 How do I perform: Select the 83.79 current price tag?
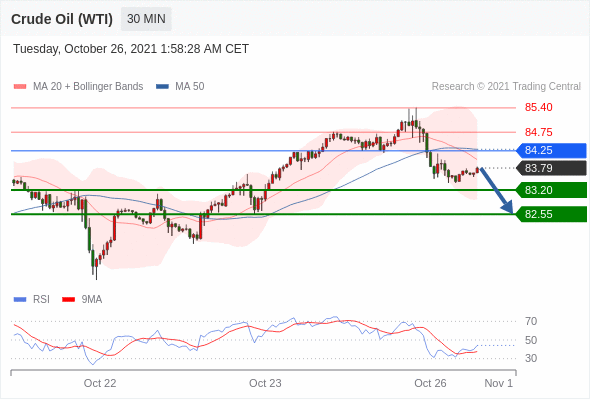click(x=552, y=168)
